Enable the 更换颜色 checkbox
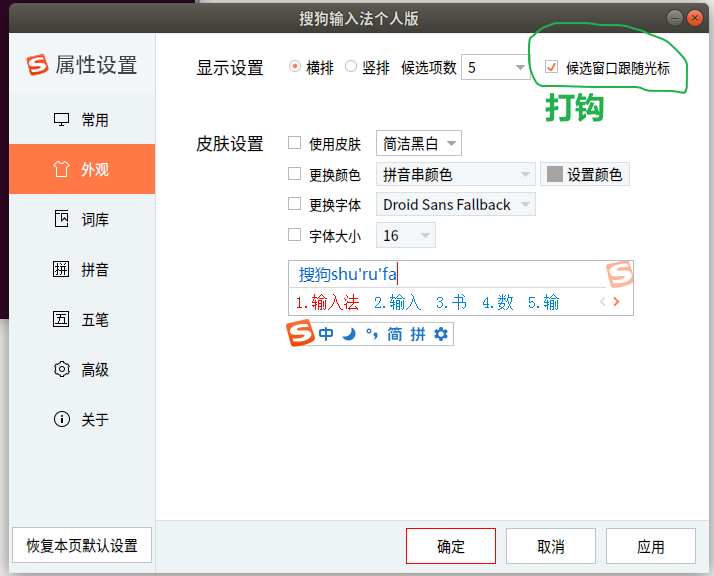Viewport: 714px width, 576px height. (x=295, y=173)
